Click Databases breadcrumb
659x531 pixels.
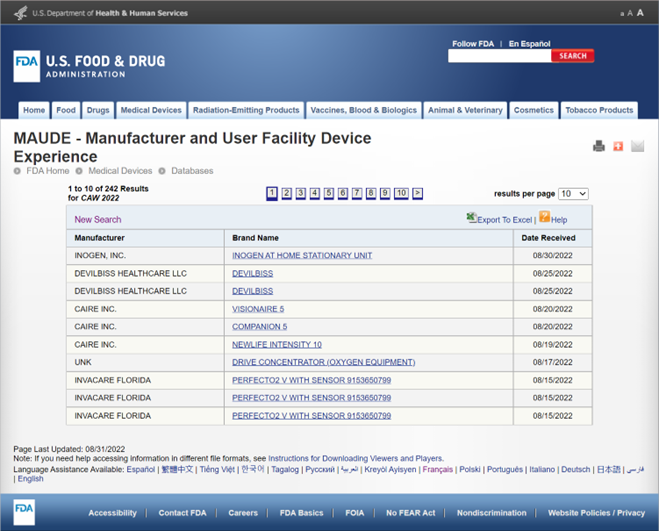192,171
